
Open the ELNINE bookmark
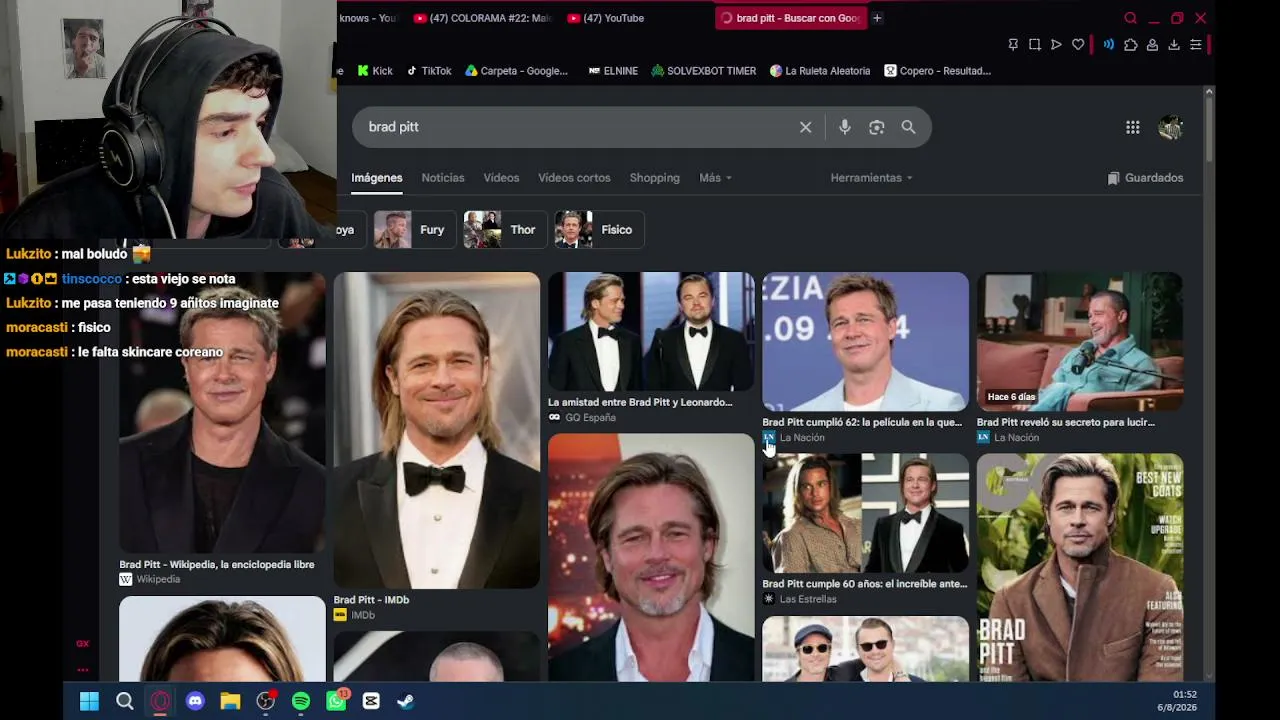click(613, 71)
